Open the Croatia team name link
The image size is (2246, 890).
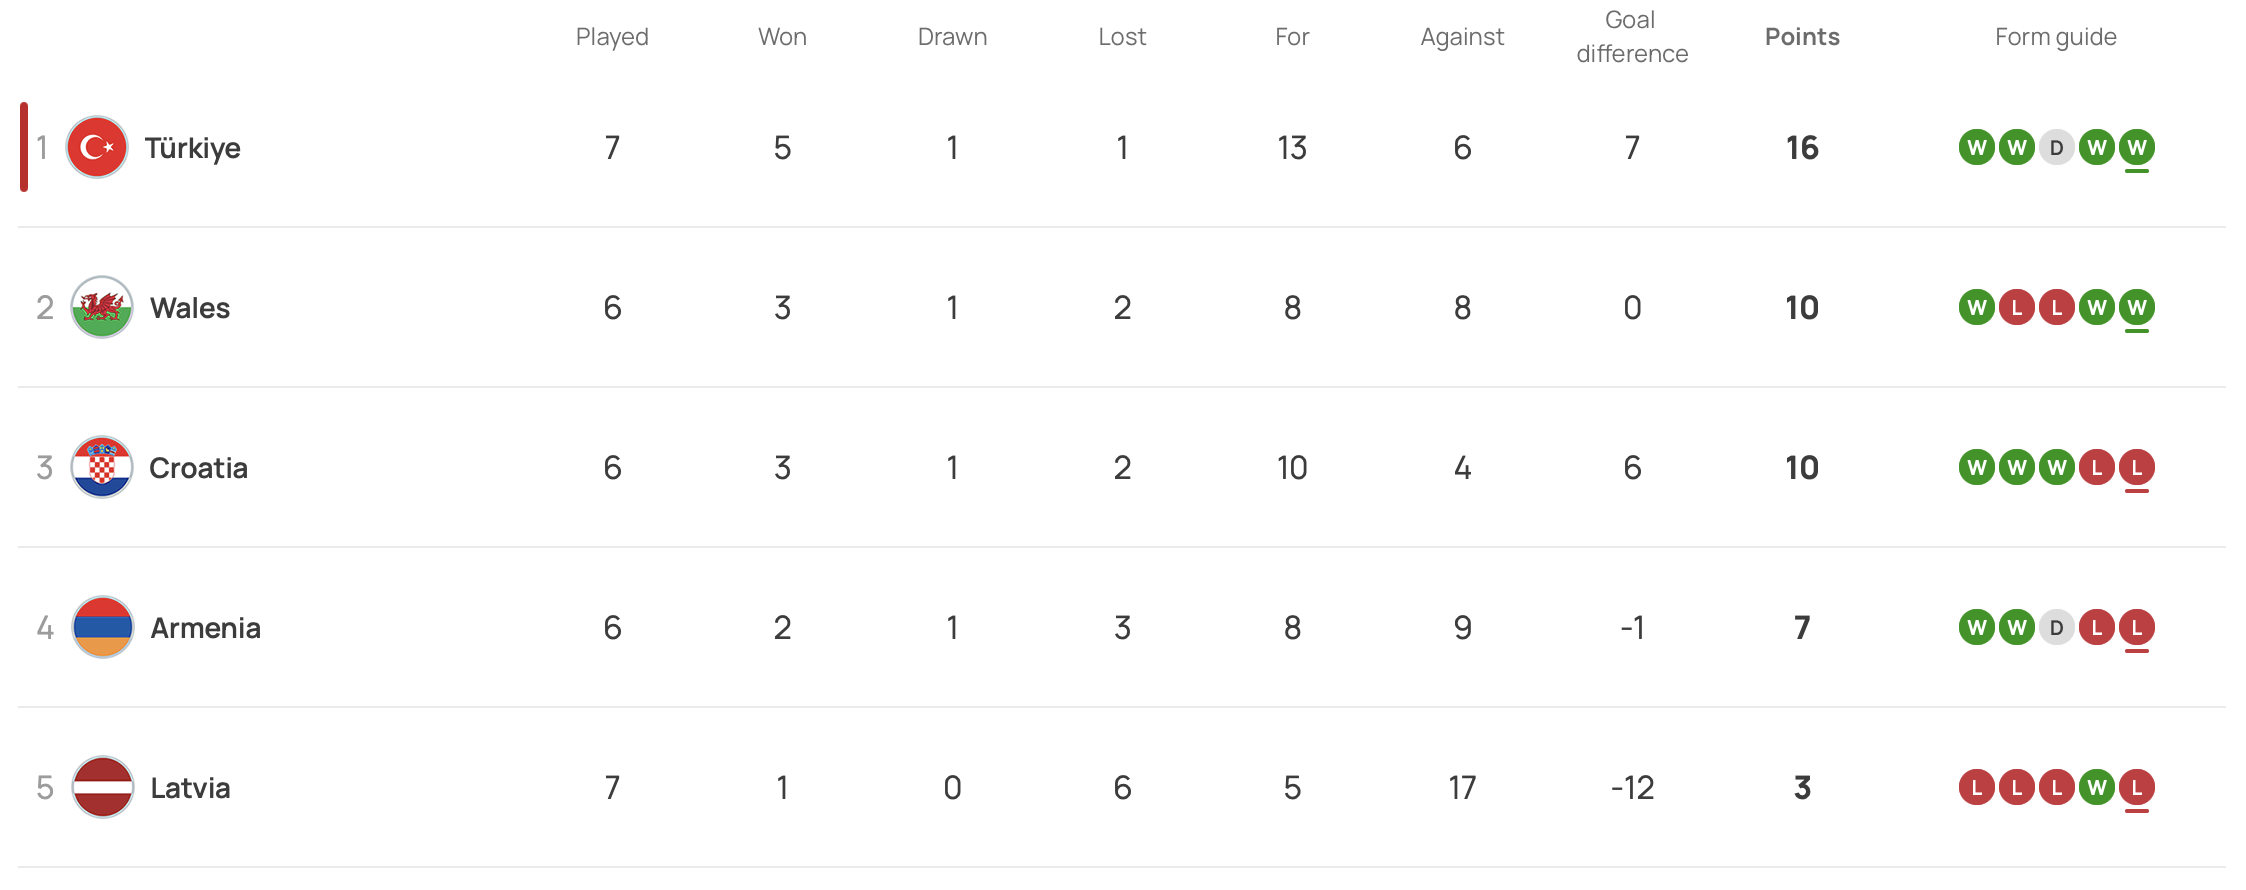[198, 468]
